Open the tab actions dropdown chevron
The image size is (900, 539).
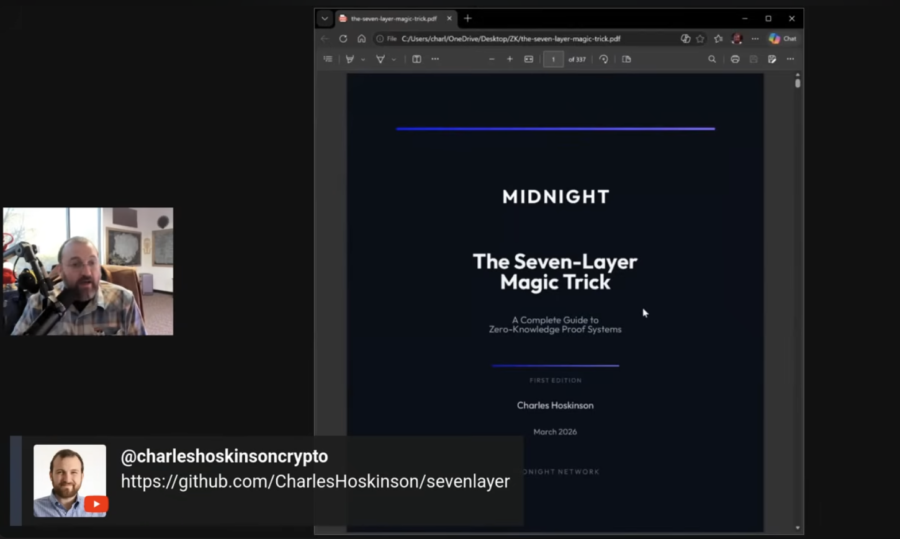coord(325,18)
